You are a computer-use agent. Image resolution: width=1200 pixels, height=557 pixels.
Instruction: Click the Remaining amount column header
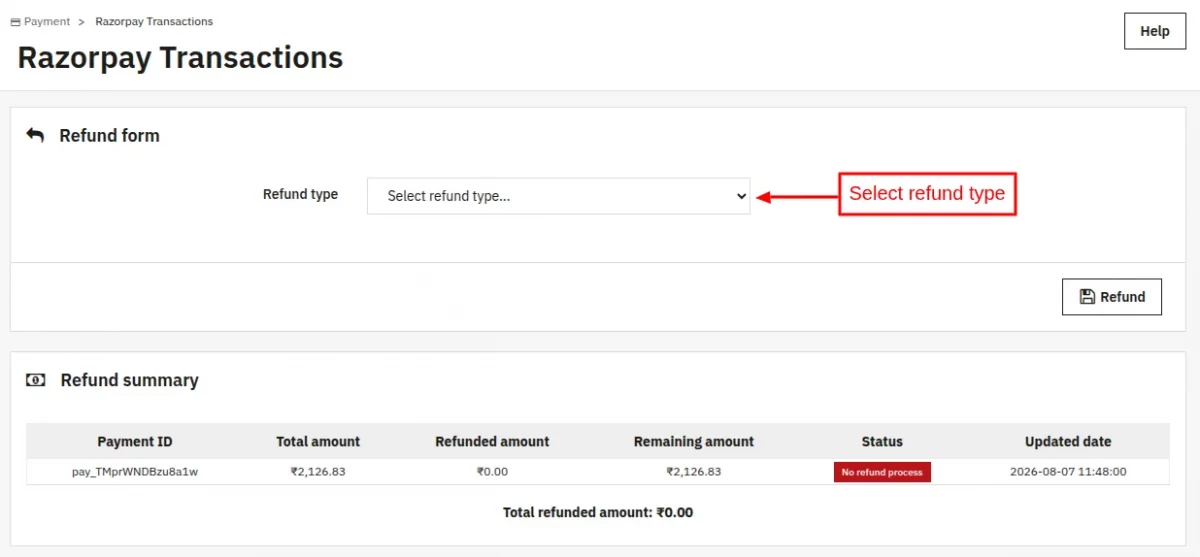694,441
